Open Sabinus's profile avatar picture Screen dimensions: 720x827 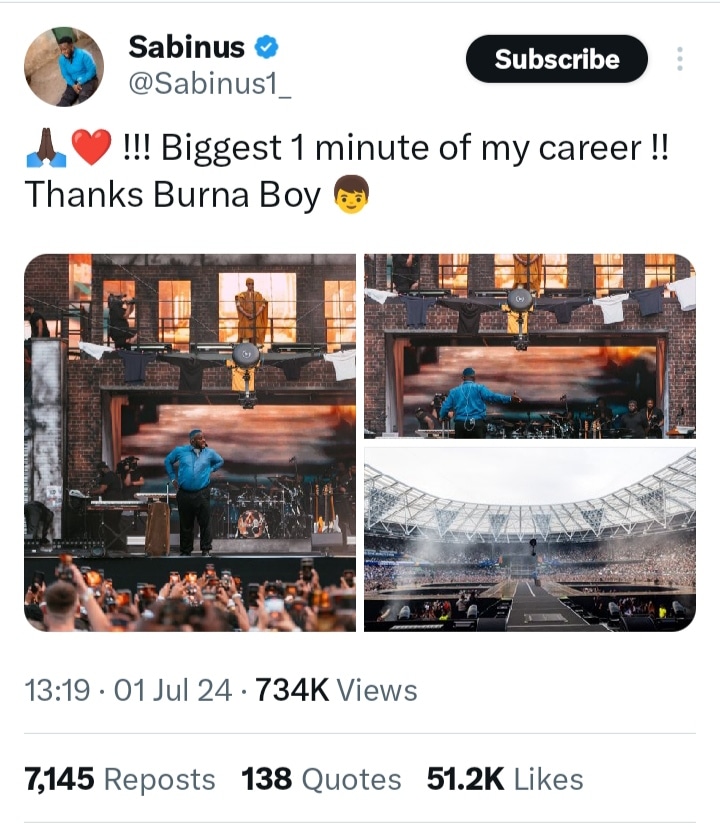tap(64, 66)
